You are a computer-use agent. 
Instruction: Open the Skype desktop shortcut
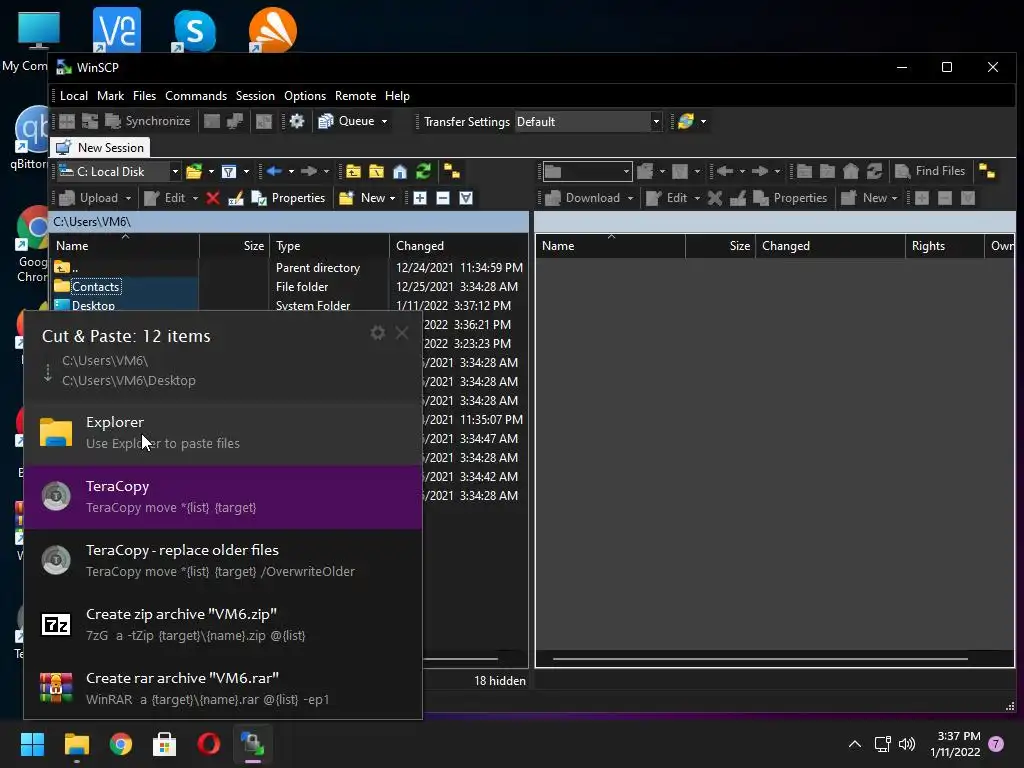pos(194,29)
